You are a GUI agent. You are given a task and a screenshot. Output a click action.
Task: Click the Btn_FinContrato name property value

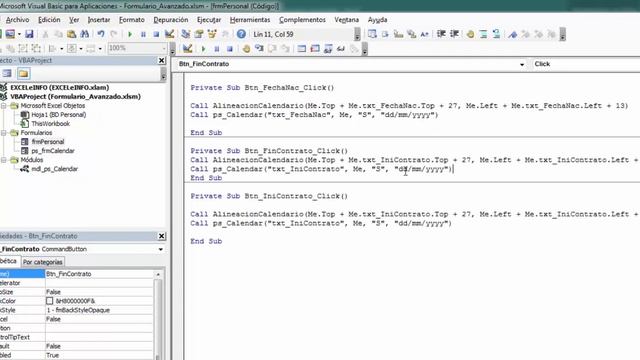[99, 274]
